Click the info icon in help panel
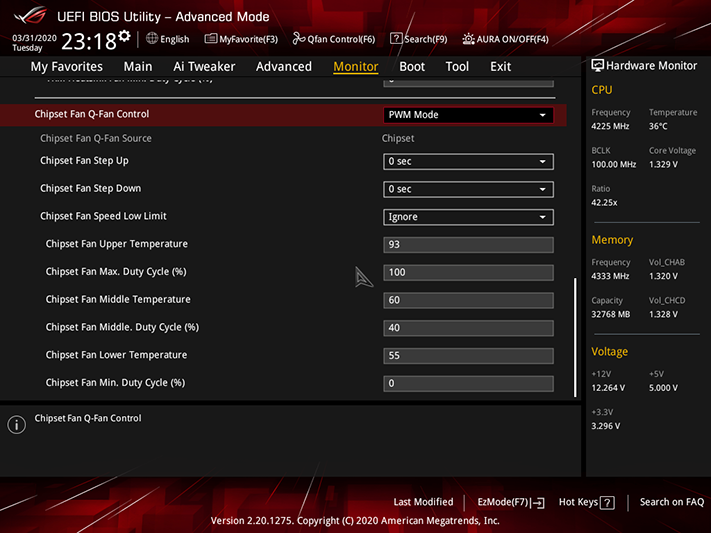The height and width of the screenshot is (533, 711). coord(16,425)
